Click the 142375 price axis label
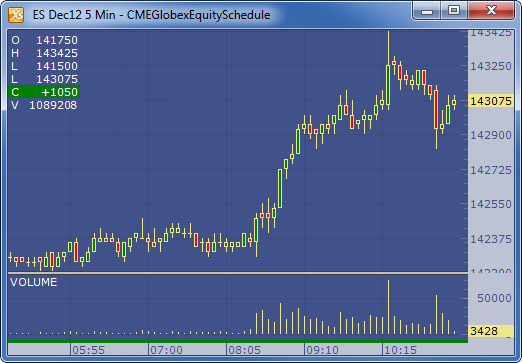The width and height of the screenshot is (522, 363). tap(491, 239)
